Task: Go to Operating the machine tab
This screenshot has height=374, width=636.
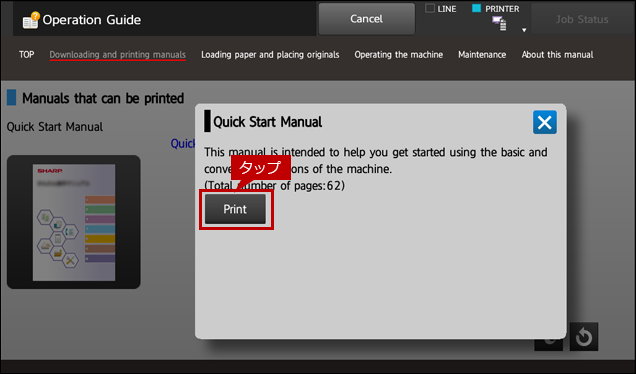Action: point(399,55)
